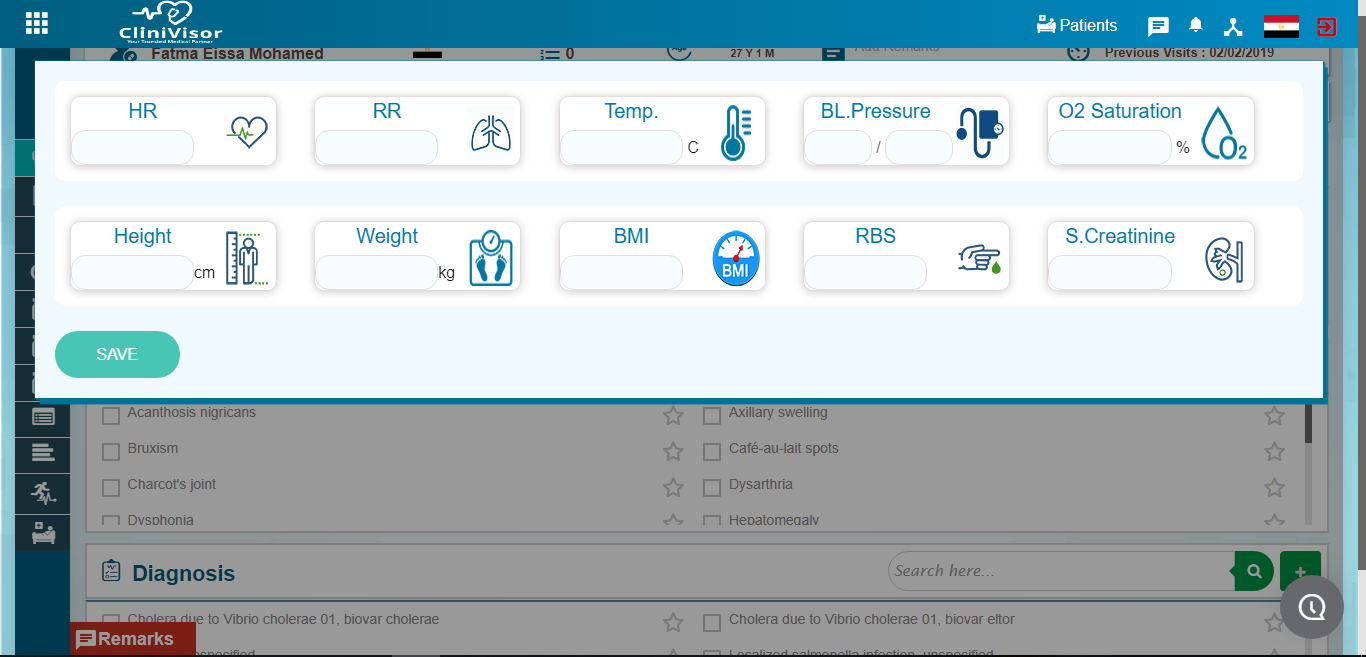Viewport: 1366px width, 657px height.
Task: Click the red logout icon
Action: 1327,26
